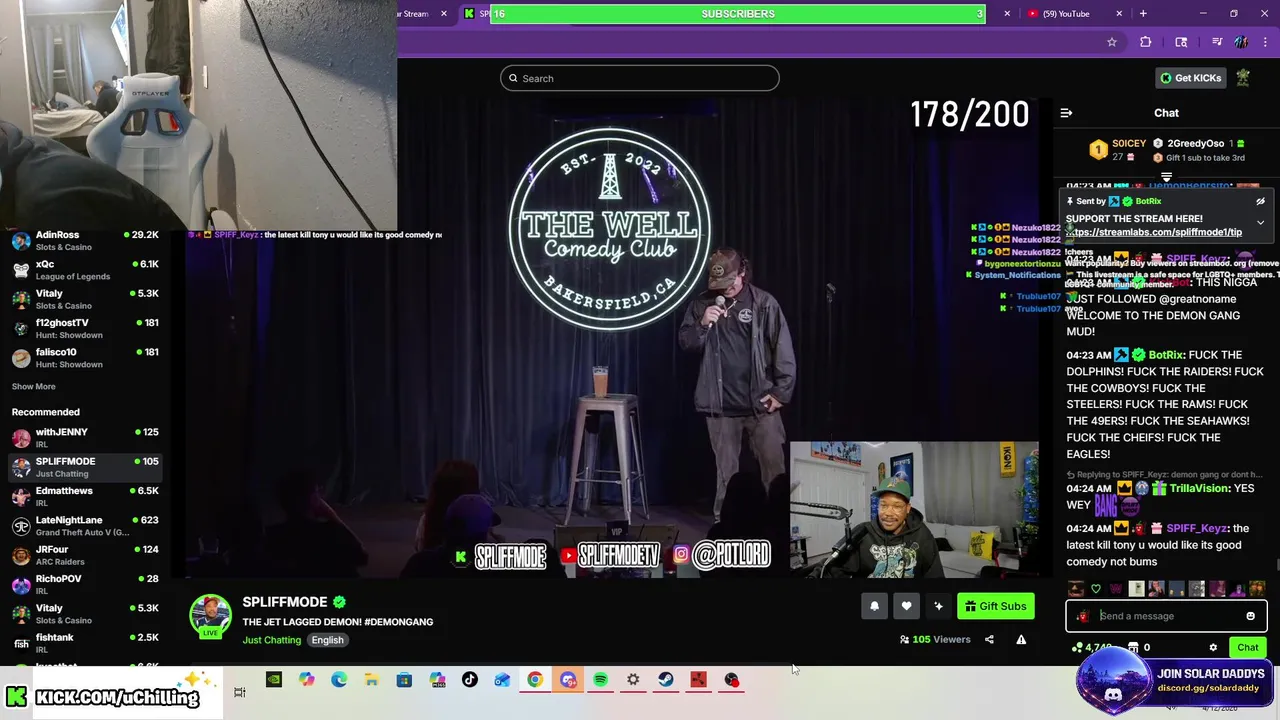Click the SPLIFFMODE channel name
The image size is (1280, 720).
click(285, 602)
